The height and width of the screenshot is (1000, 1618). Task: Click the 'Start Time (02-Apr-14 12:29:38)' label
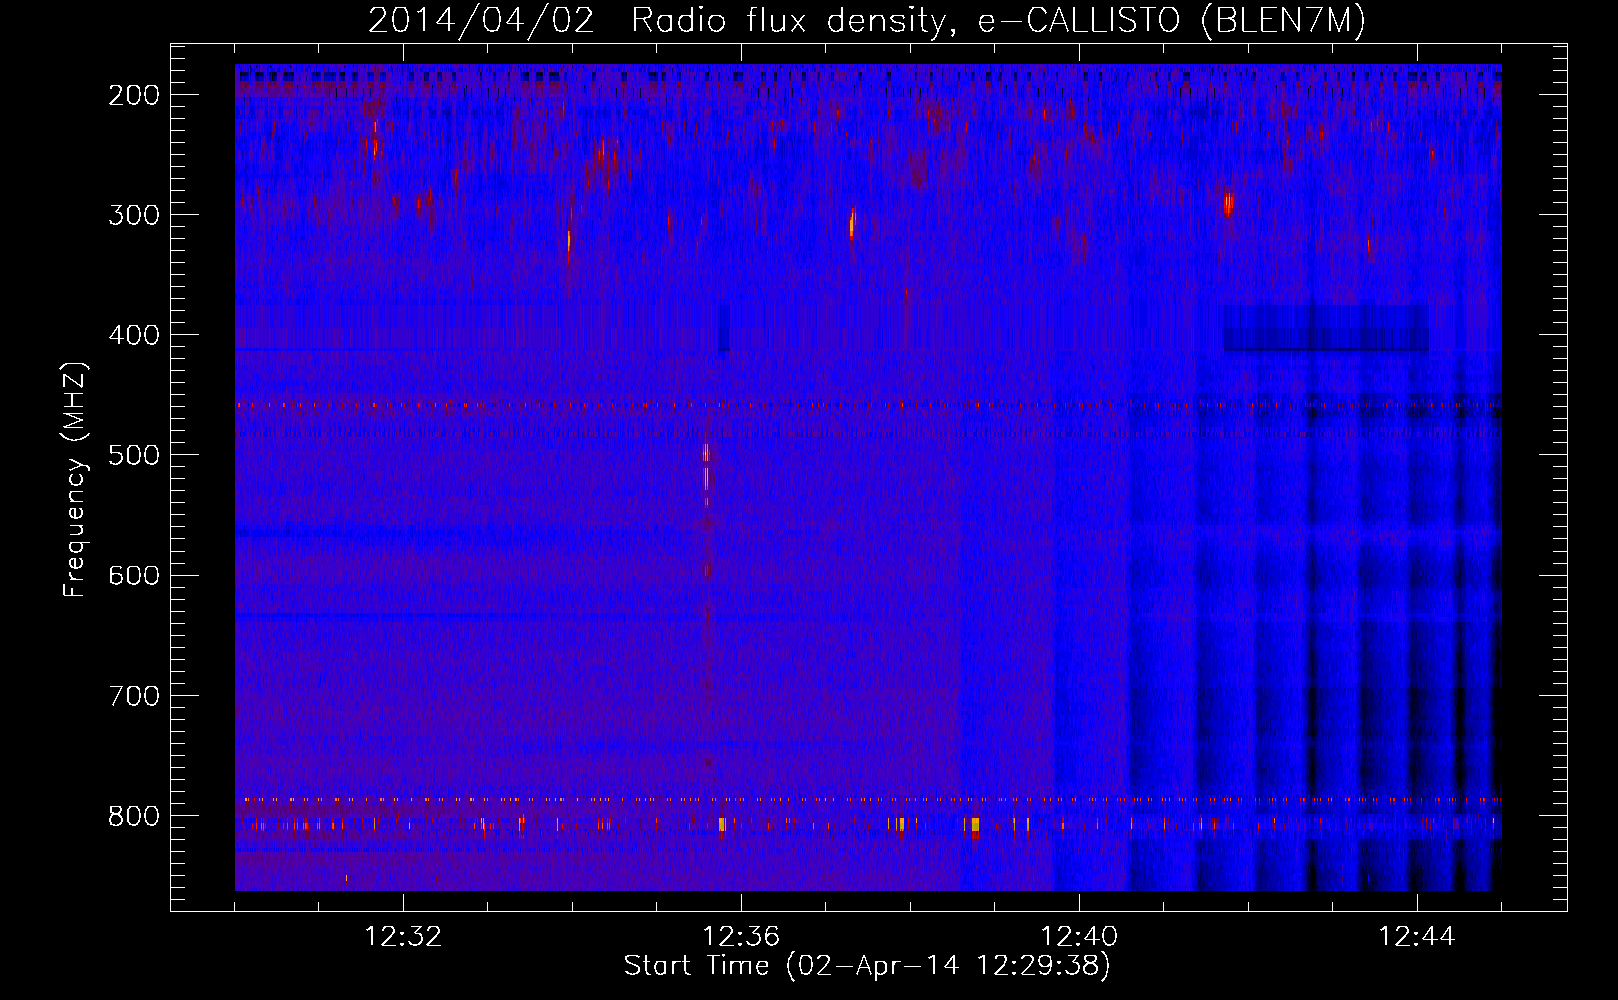867,966
